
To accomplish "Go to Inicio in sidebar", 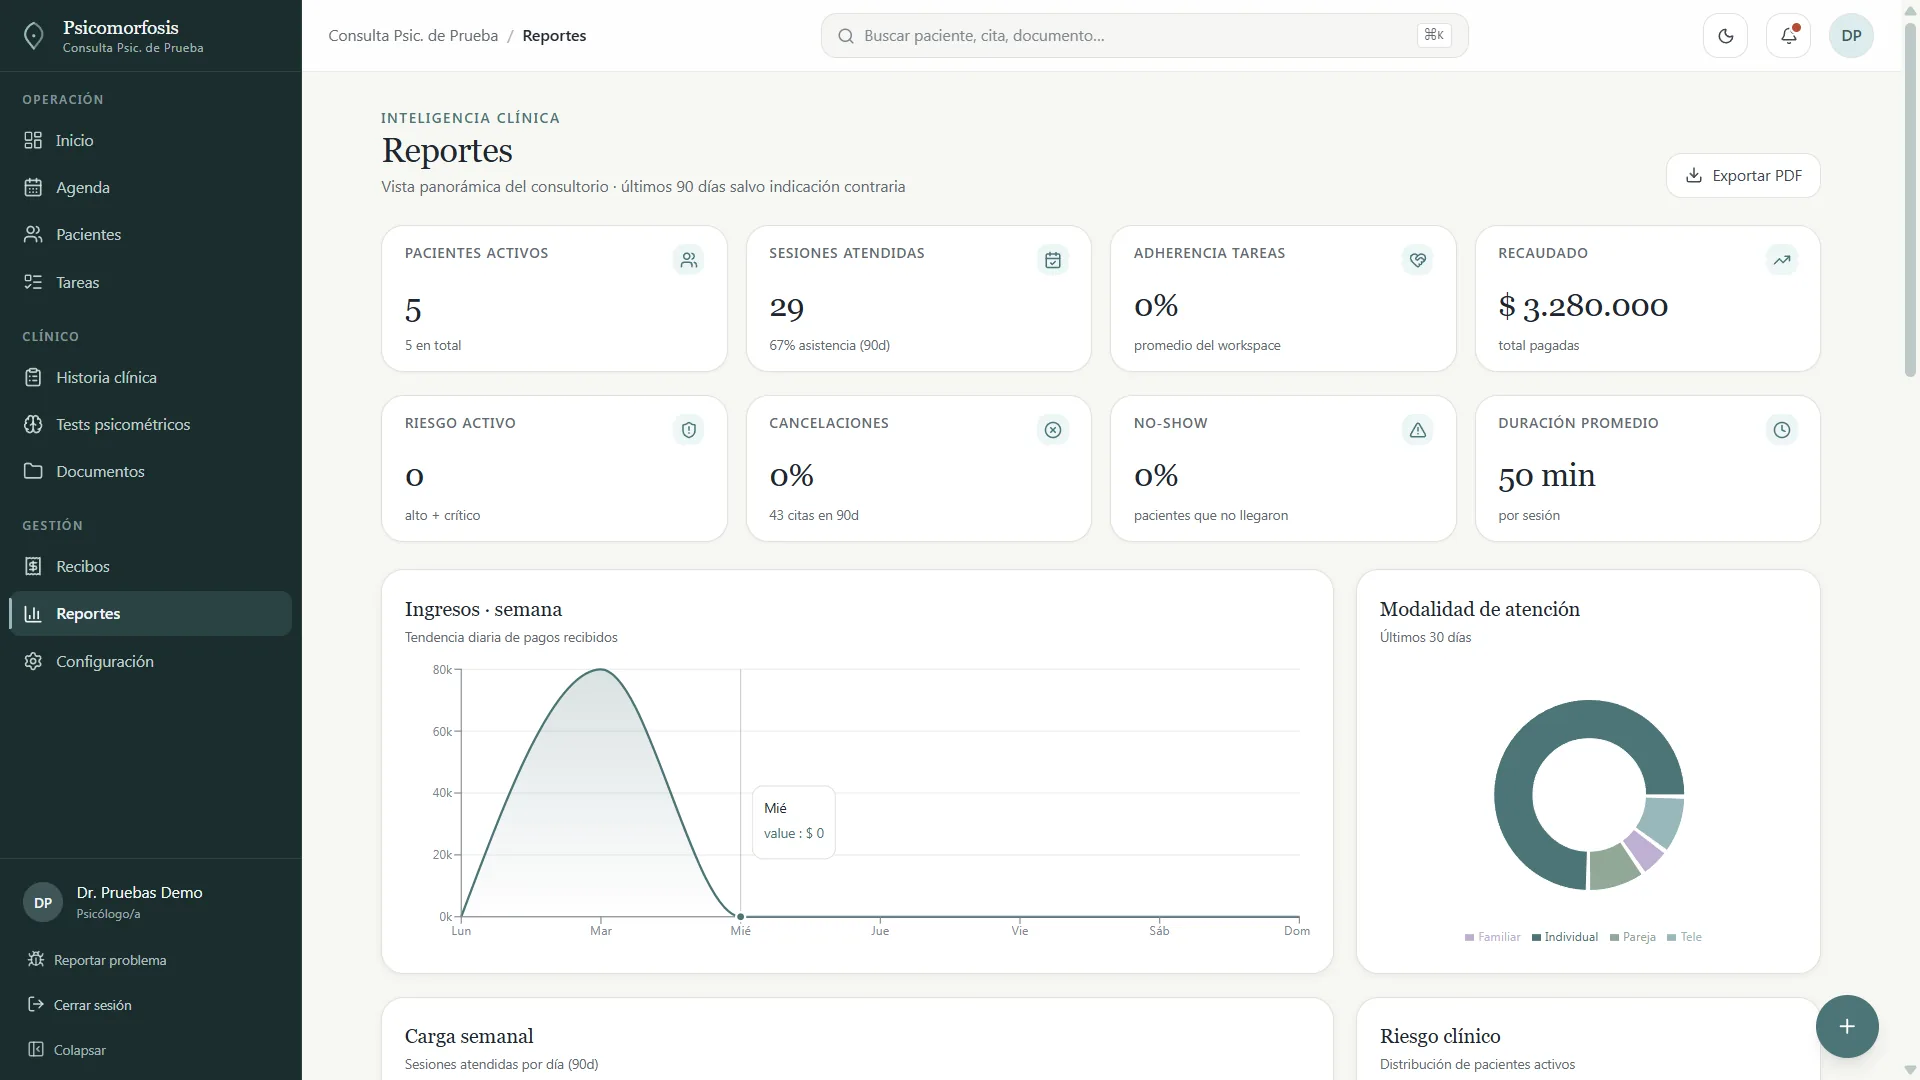I will 150,141.
